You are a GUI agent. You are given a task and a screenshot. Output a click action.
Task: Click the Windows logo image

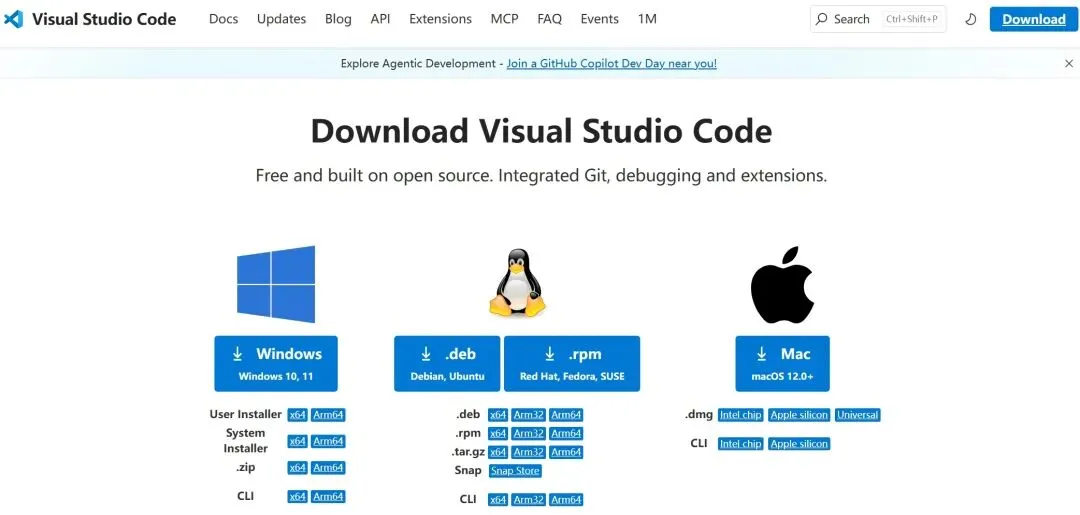276,284
